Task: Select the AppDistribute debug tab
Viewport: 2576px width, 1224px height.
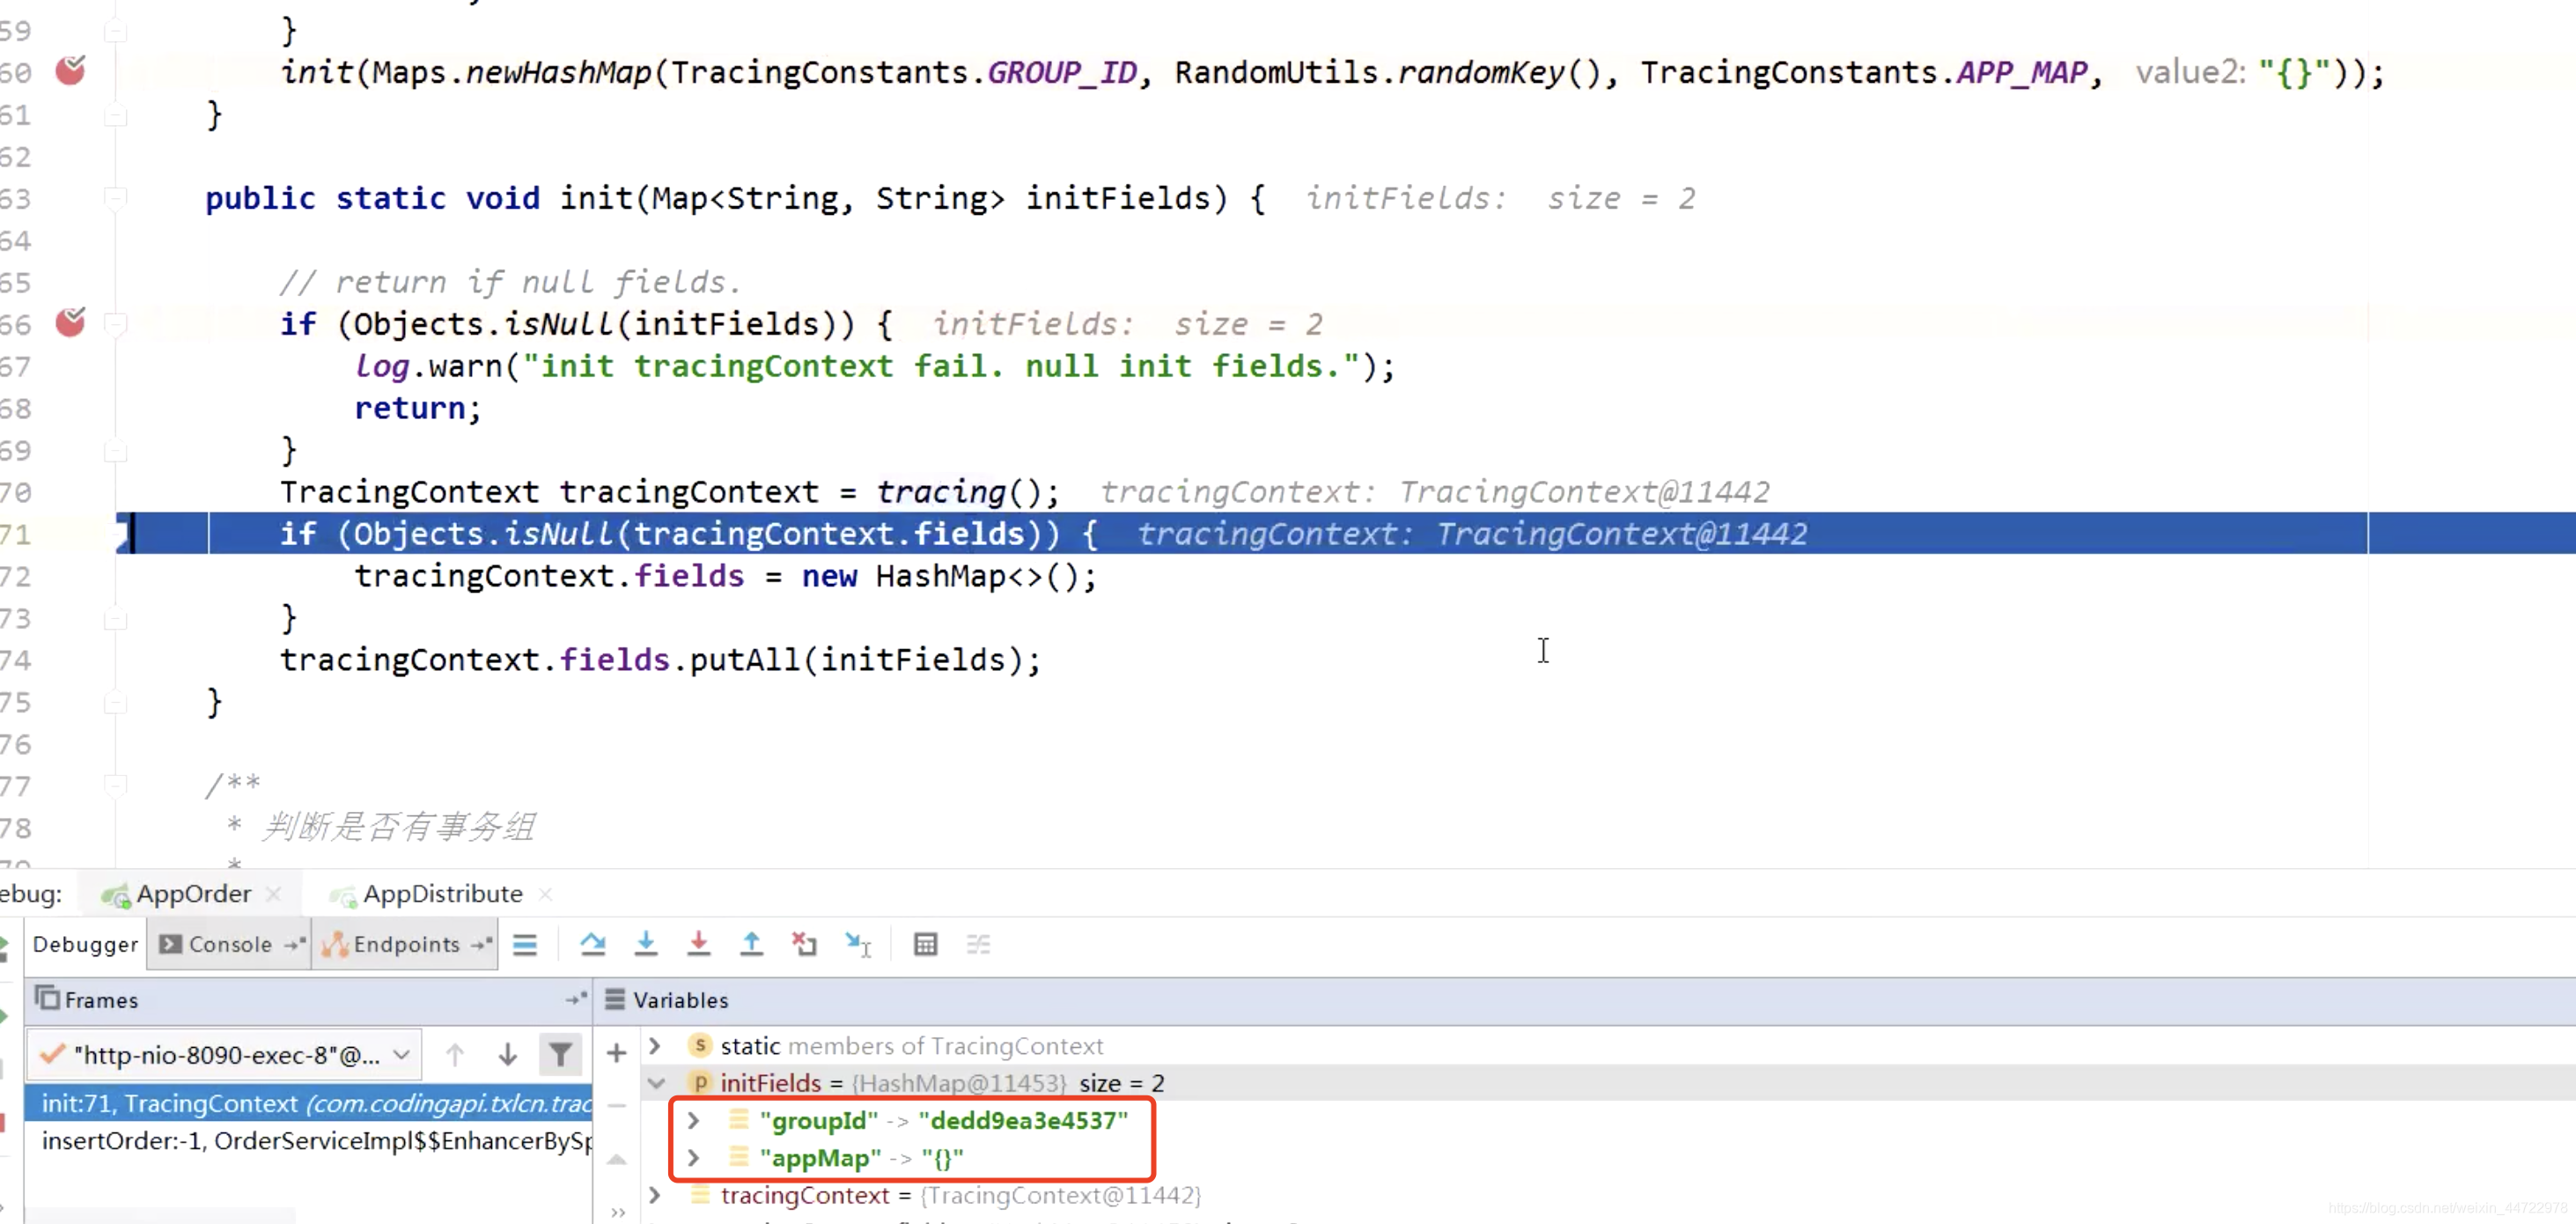Action: tap(442, 892)
